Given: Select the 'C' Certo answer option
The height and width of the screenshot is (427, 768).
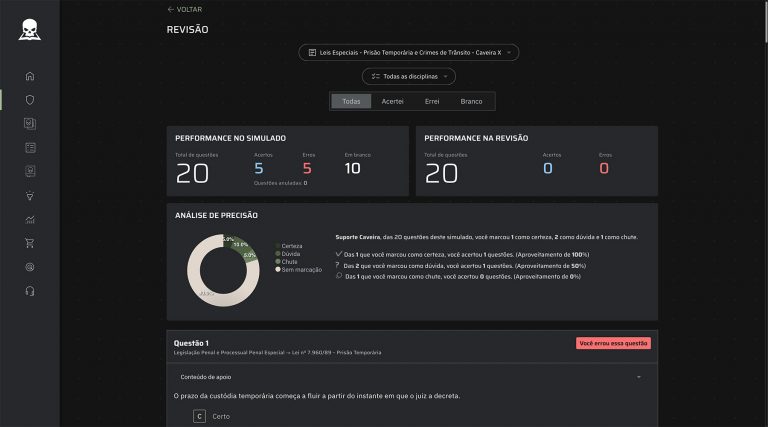Looking at the screenshot, I should [x=199, y=416].
